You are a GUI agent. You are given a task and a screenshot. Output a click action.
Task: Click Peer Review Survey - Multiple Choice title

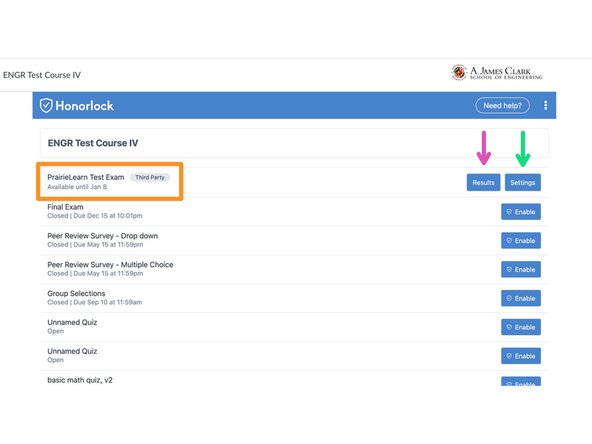click(110, 265)
